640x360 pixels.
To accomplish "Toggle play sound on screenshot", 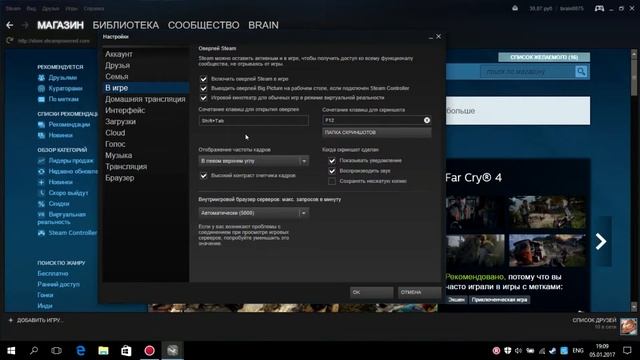I will [332, 171].
